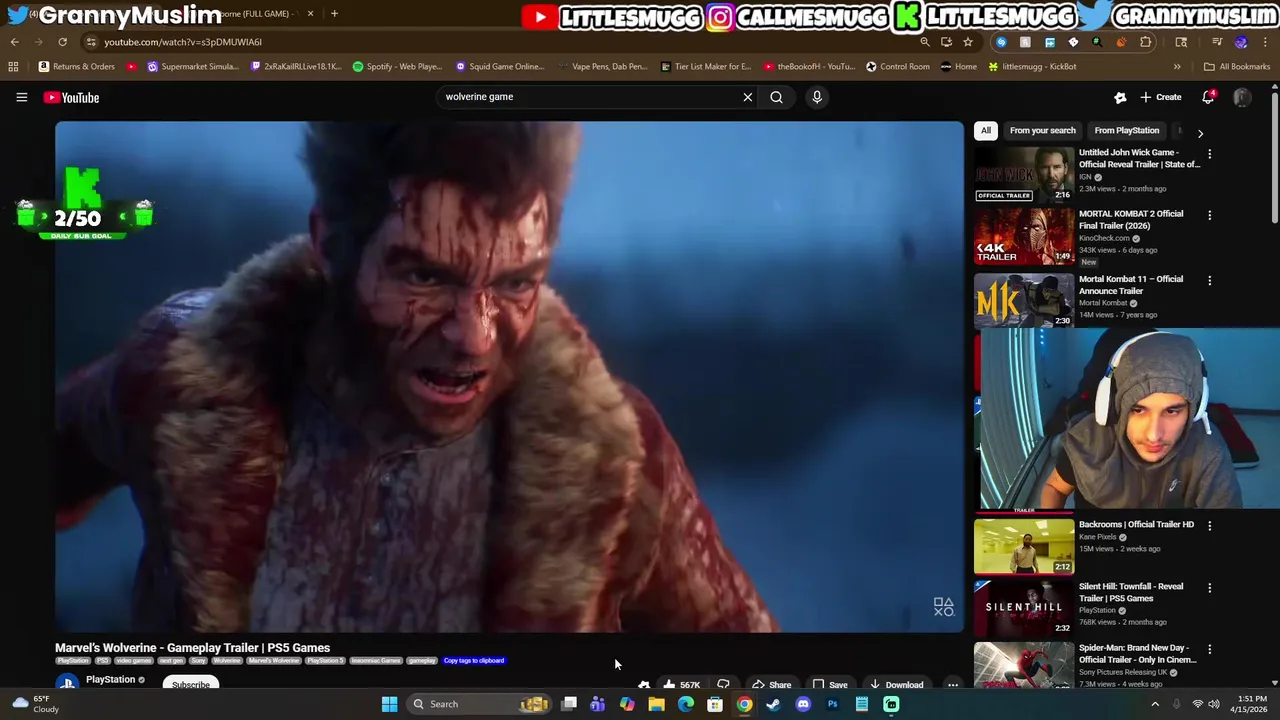1280x720 pixels.
Task: Open the 'Spotify - Web Player' bookmark
Action: (397, 67)
